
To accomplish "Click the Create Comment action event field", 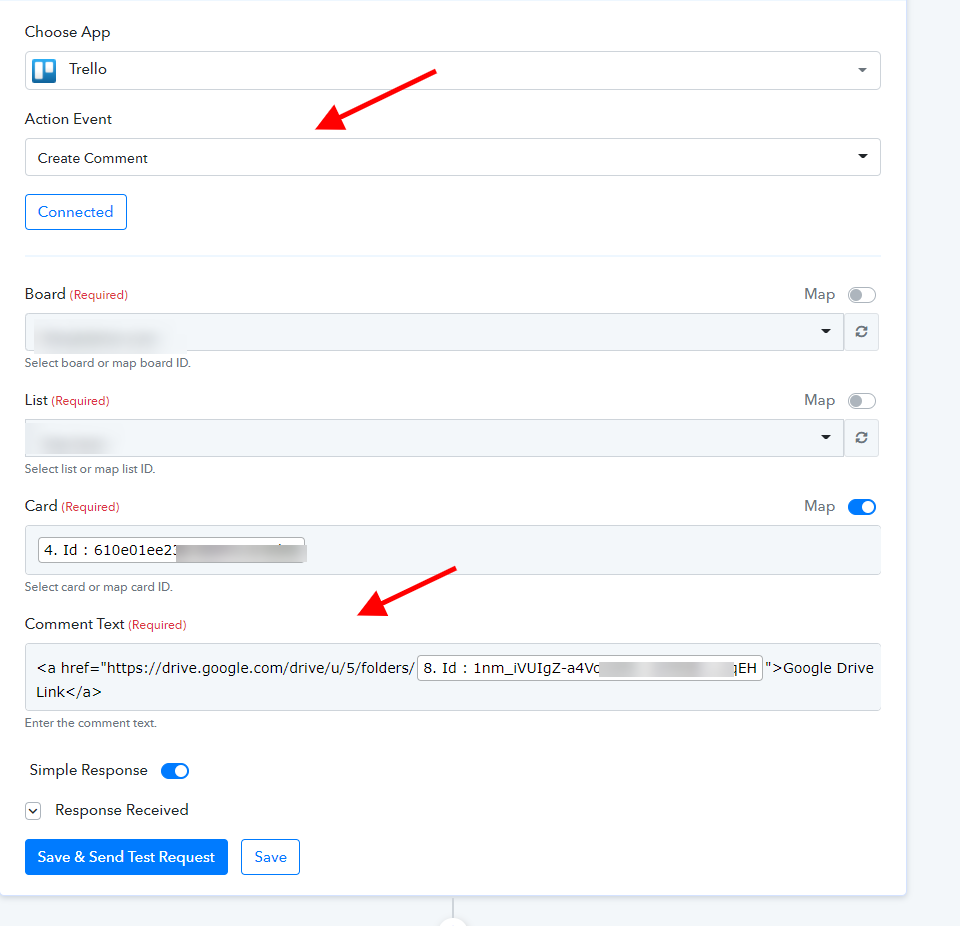I will tap(452, 157).
